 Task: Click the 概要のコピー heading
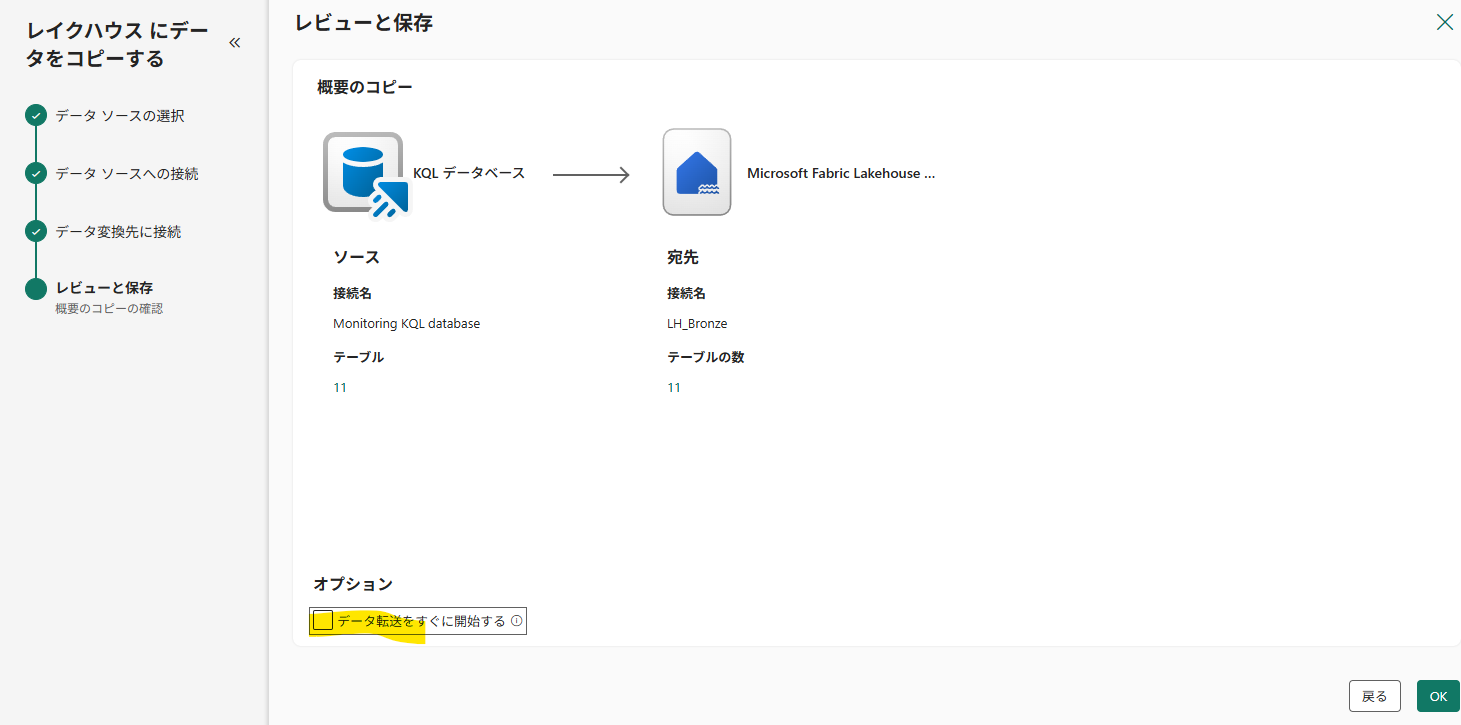[x=365, y=87]
